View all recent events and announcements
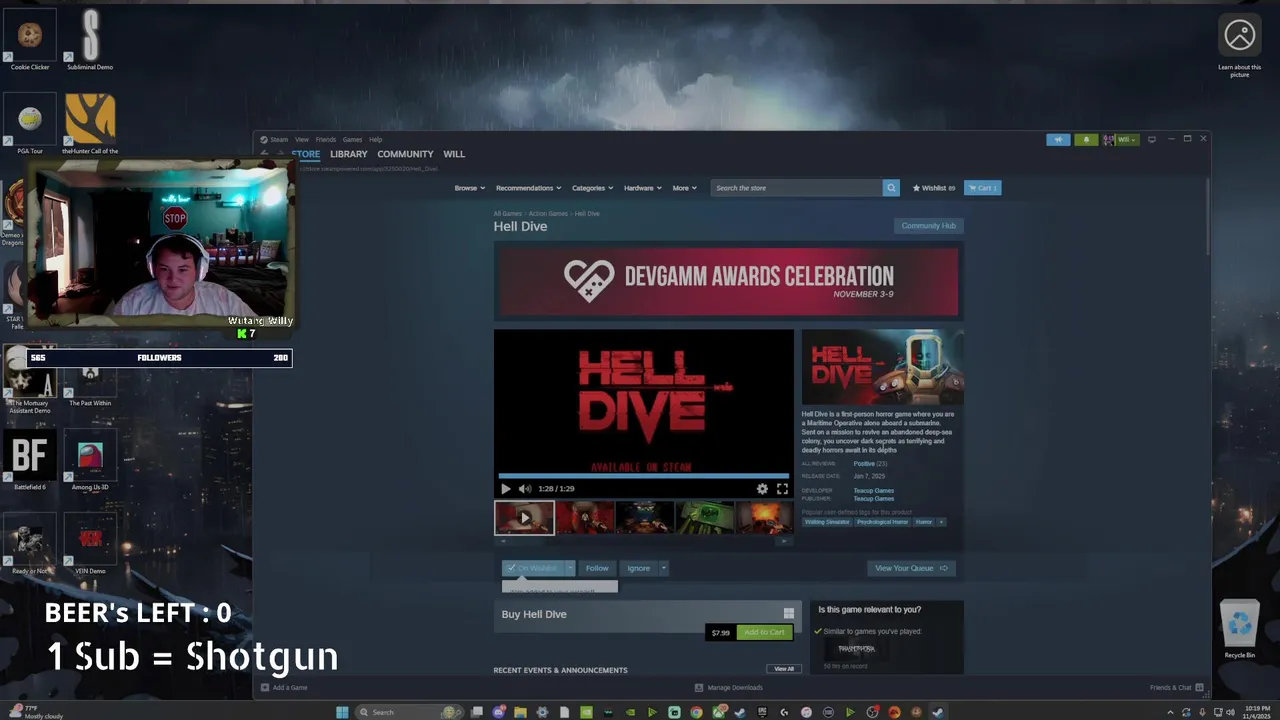This screenshot has height=720, width=1280. [x=784, y=669]
